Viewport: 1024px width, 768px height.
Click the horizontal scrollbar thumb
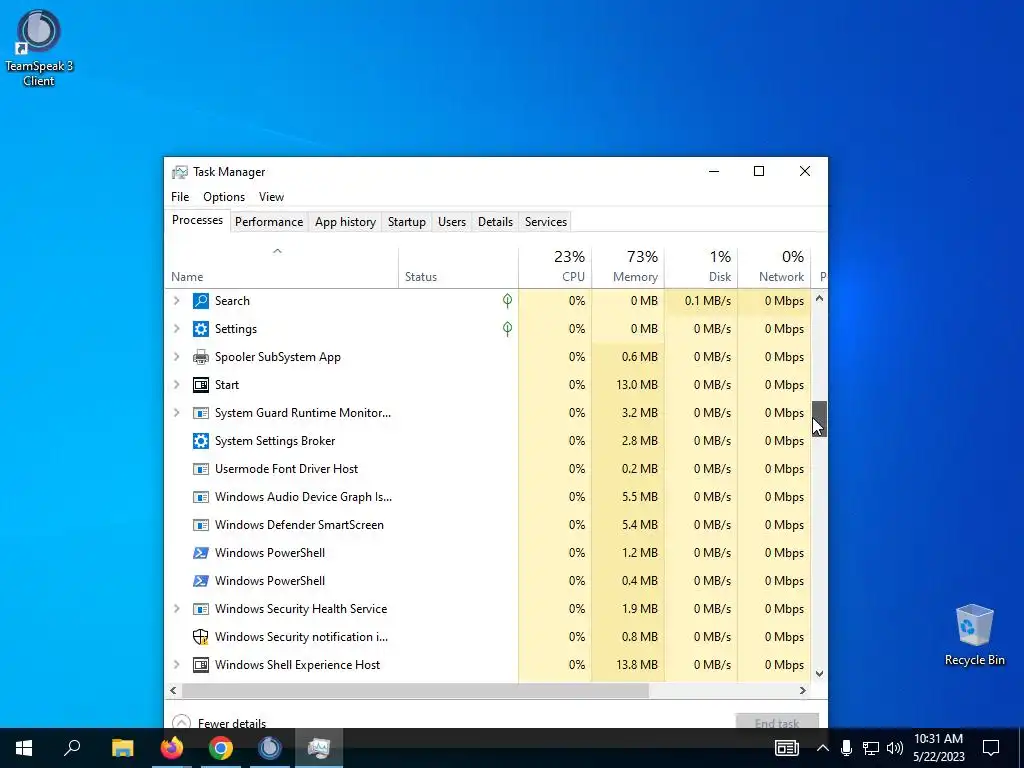click(x=415, y=690)
